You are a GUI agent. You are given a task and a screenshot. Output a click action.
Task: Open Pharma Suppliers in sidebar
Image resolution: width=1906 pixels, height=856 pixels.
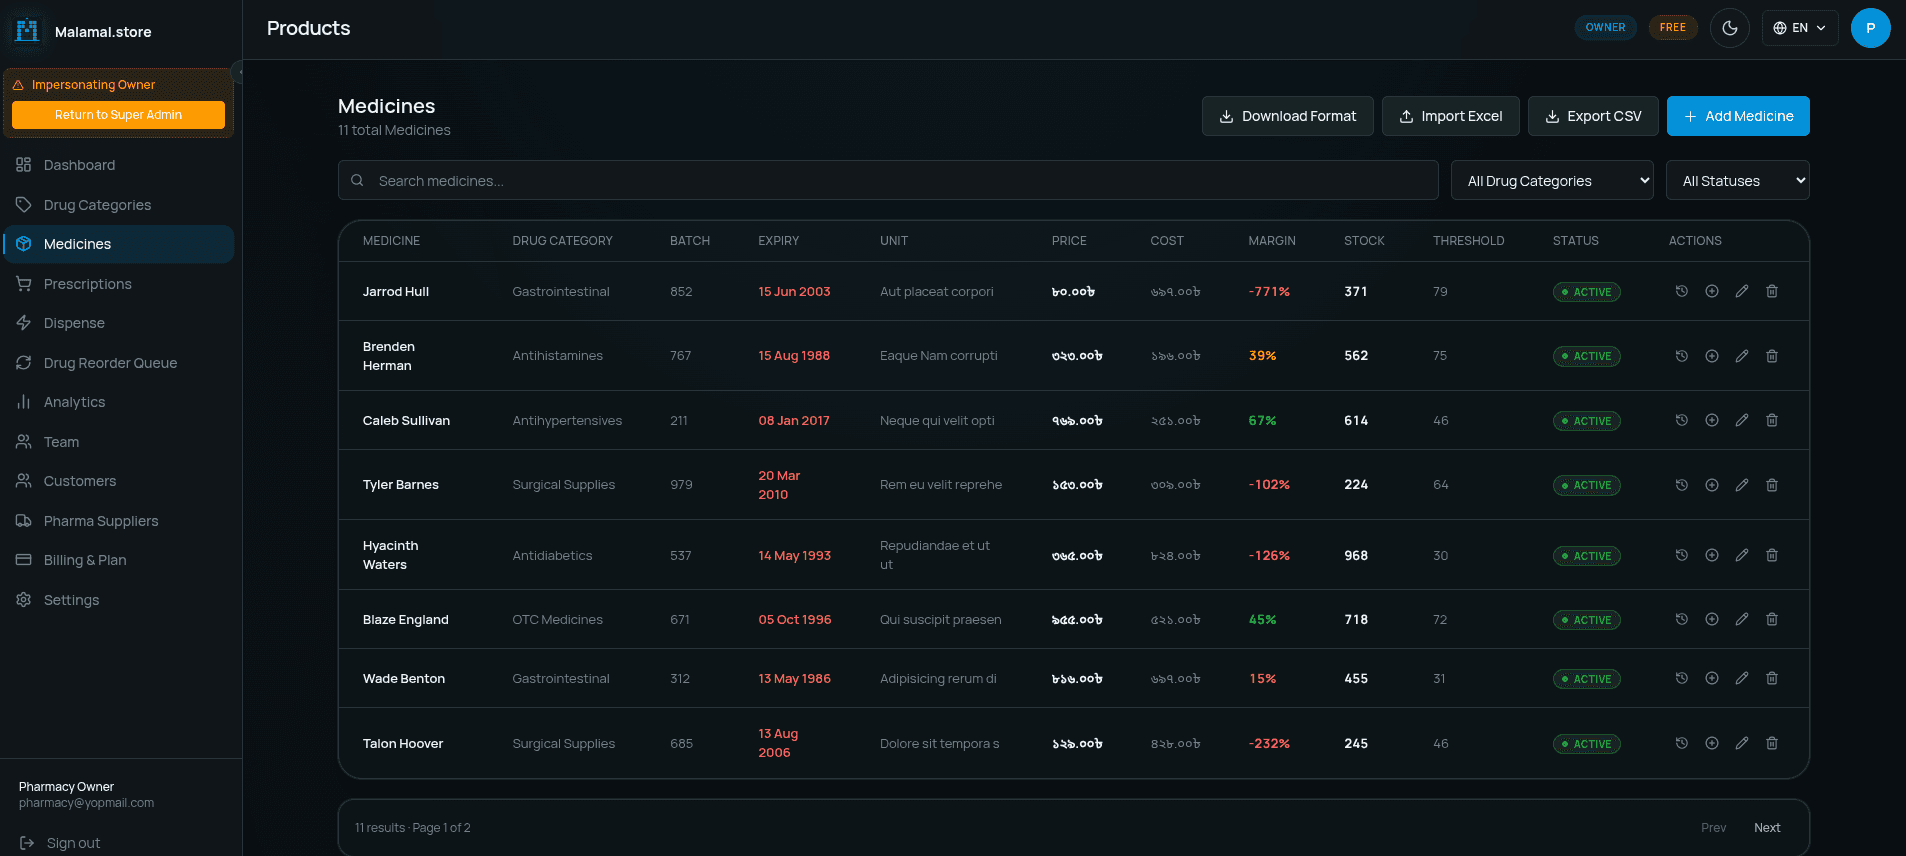pyautogui.click(x=118, y=521)
